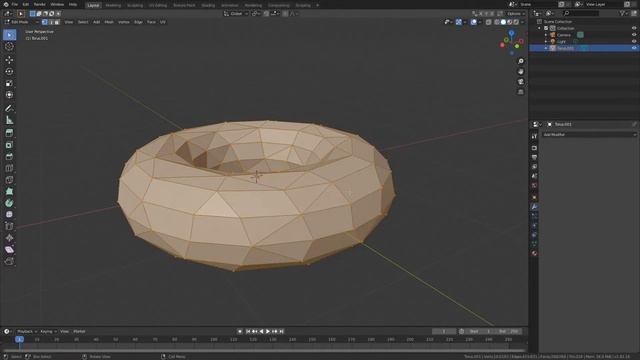Open the File menu
Viewport: 640px width, 360px height.
pyautogui.click(x=14, y=4)
